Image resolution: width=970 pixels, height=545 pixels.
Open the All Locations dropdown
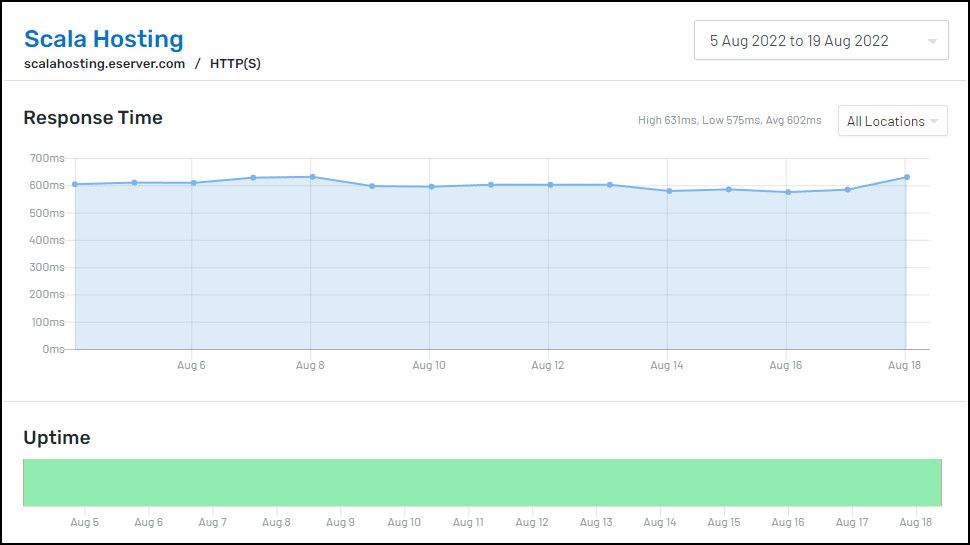(893, 121)
